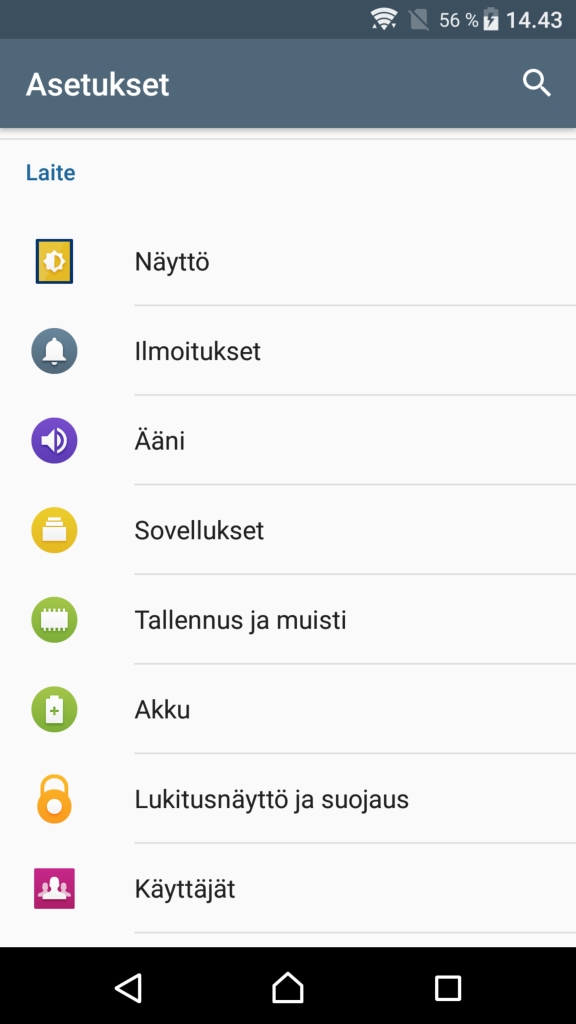Tap the pink Käyttäjät users icon

point(54,888)
